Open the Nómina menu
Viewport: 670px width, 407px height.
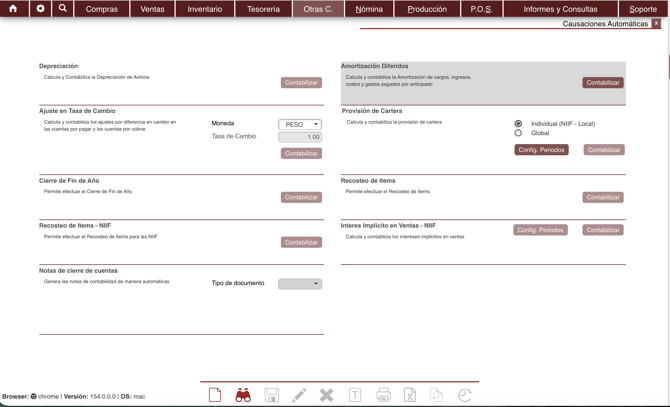tap(369, 9)
